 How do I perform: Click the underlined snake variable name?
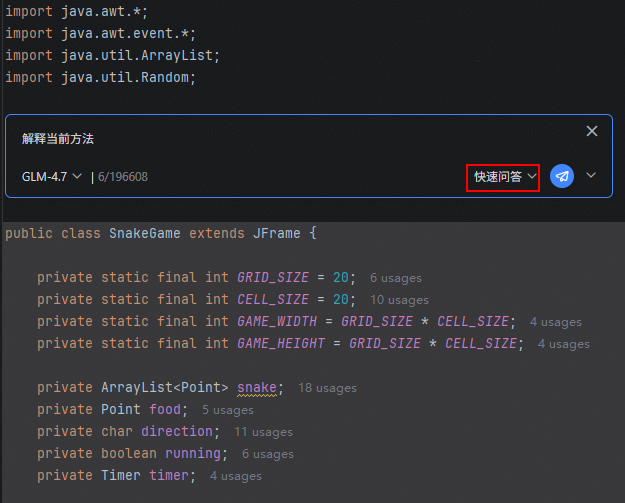point(259,388)
